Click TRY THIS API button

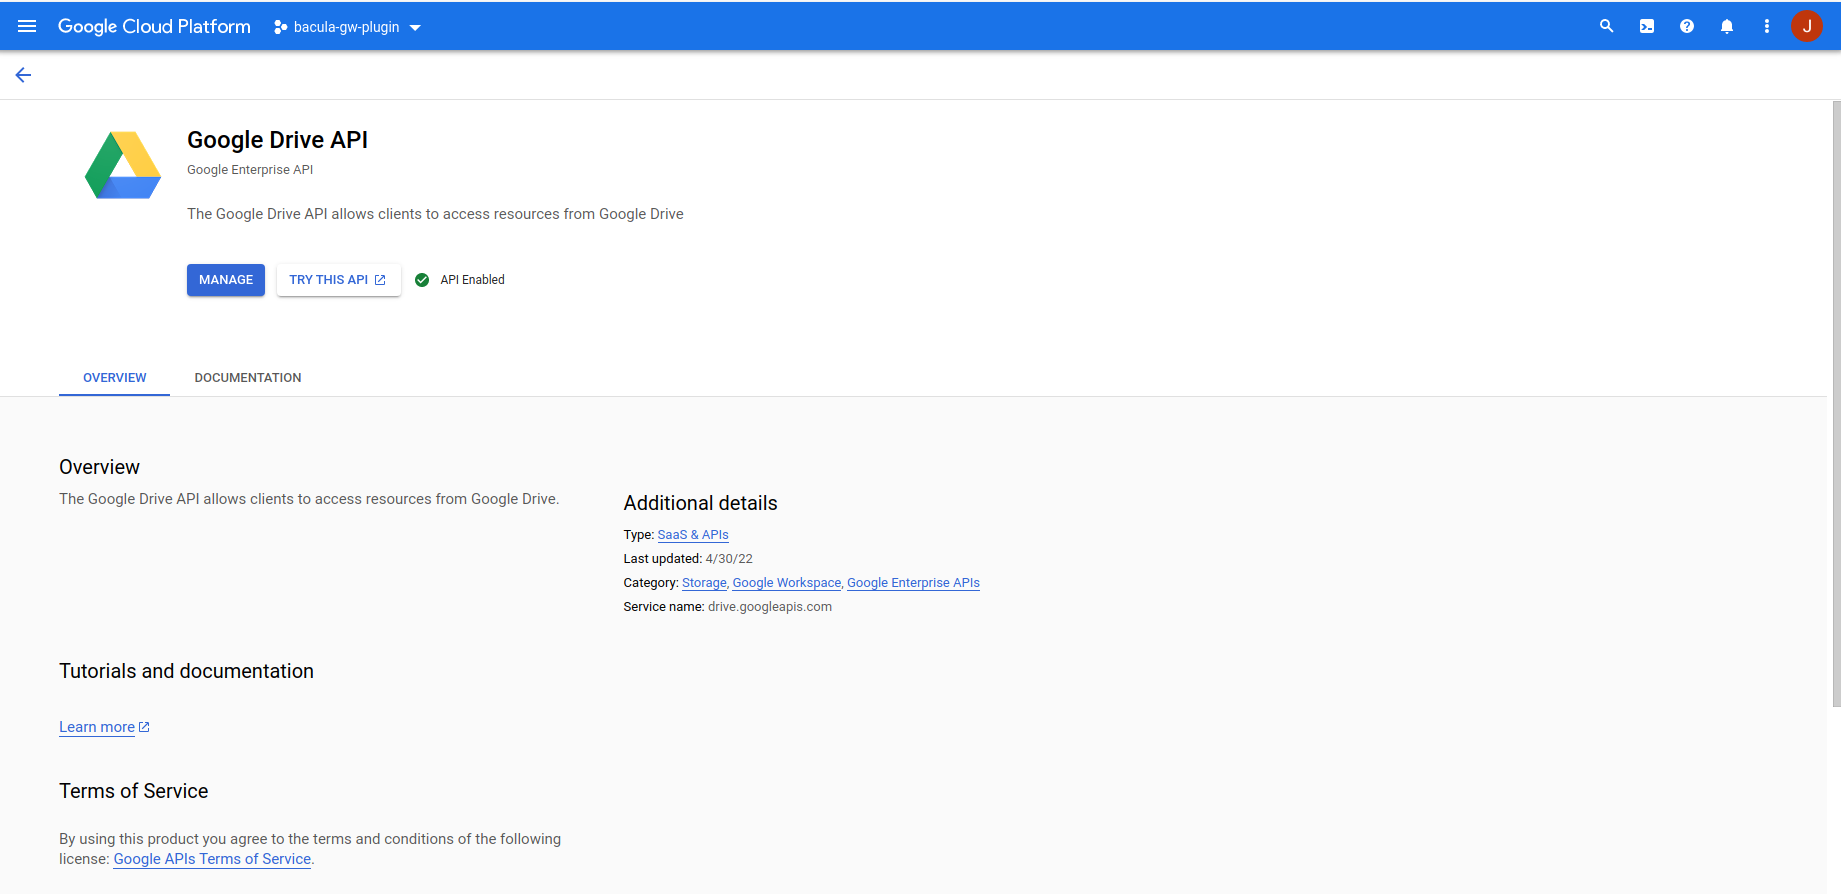pos(338,280)
